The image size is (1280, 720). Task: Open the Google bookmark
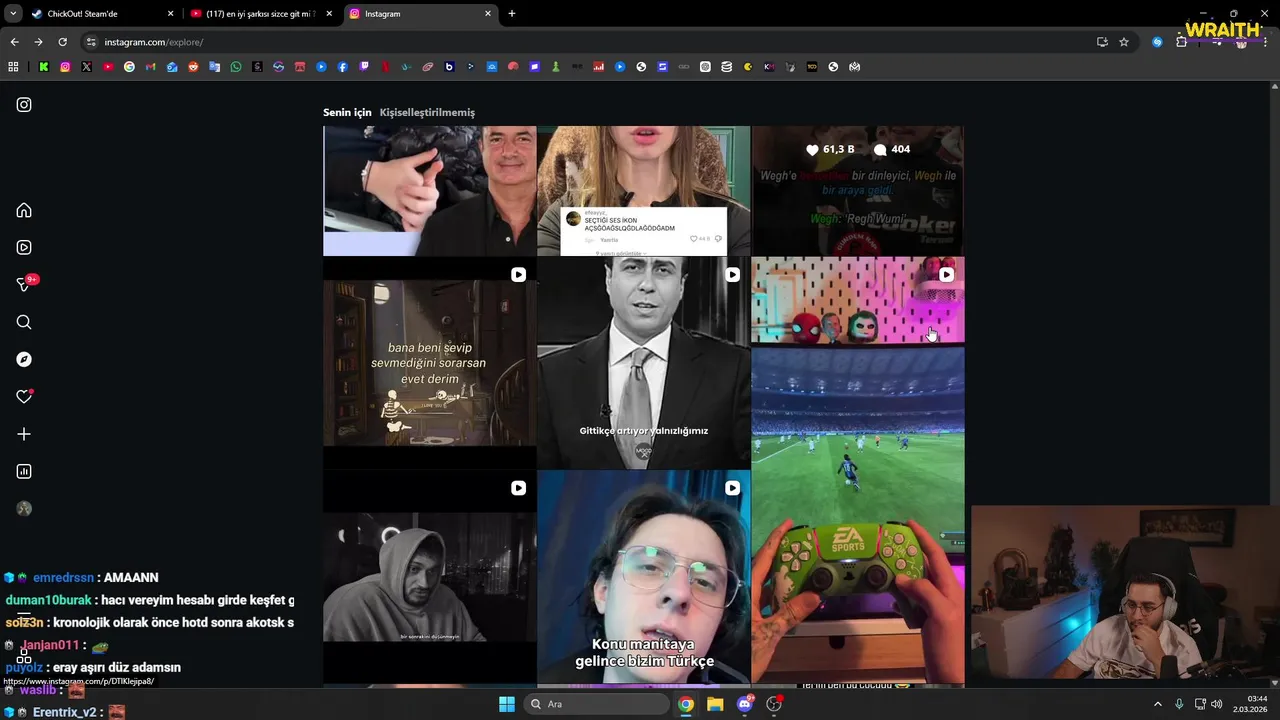point(129,67)
